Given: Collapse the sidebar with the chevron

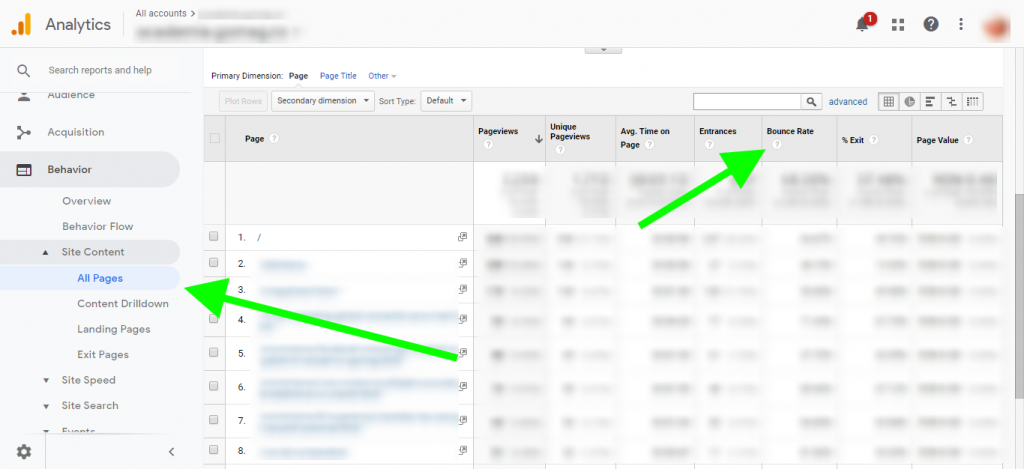Looking at the screenshot, I should coord(172,451).
